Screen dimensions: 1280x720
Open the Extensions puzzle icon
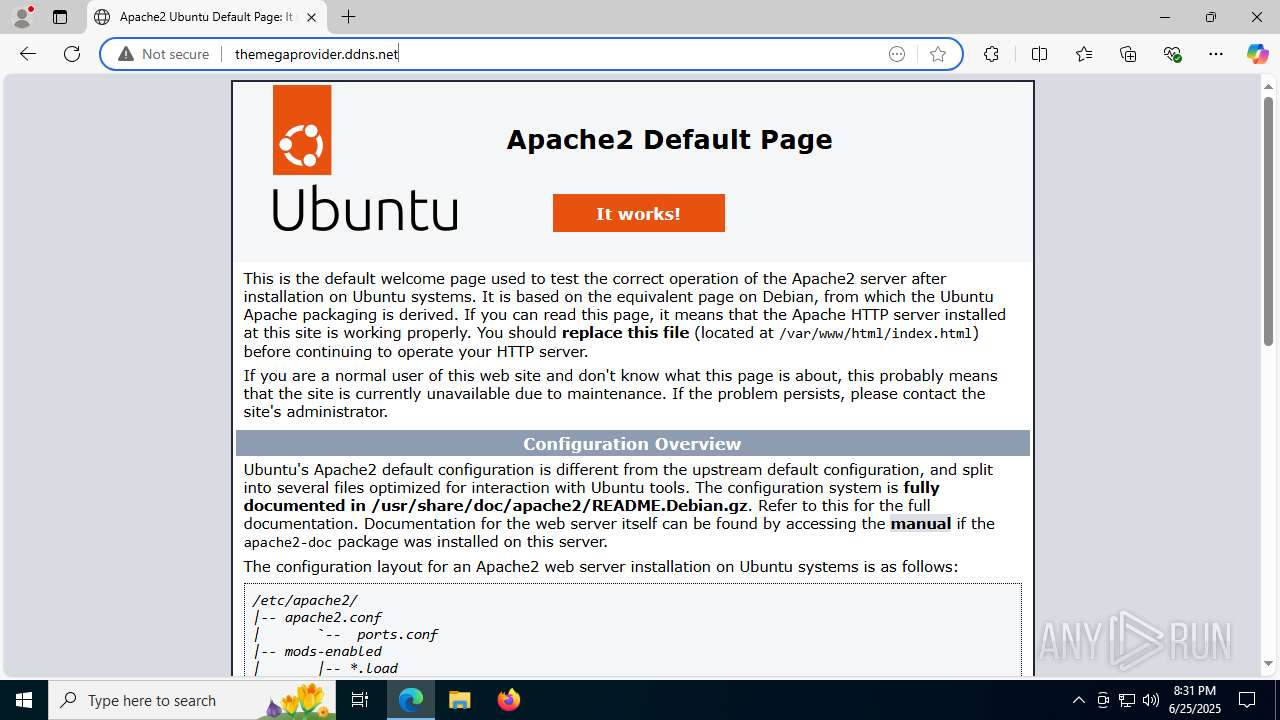[x=991, y=54]
